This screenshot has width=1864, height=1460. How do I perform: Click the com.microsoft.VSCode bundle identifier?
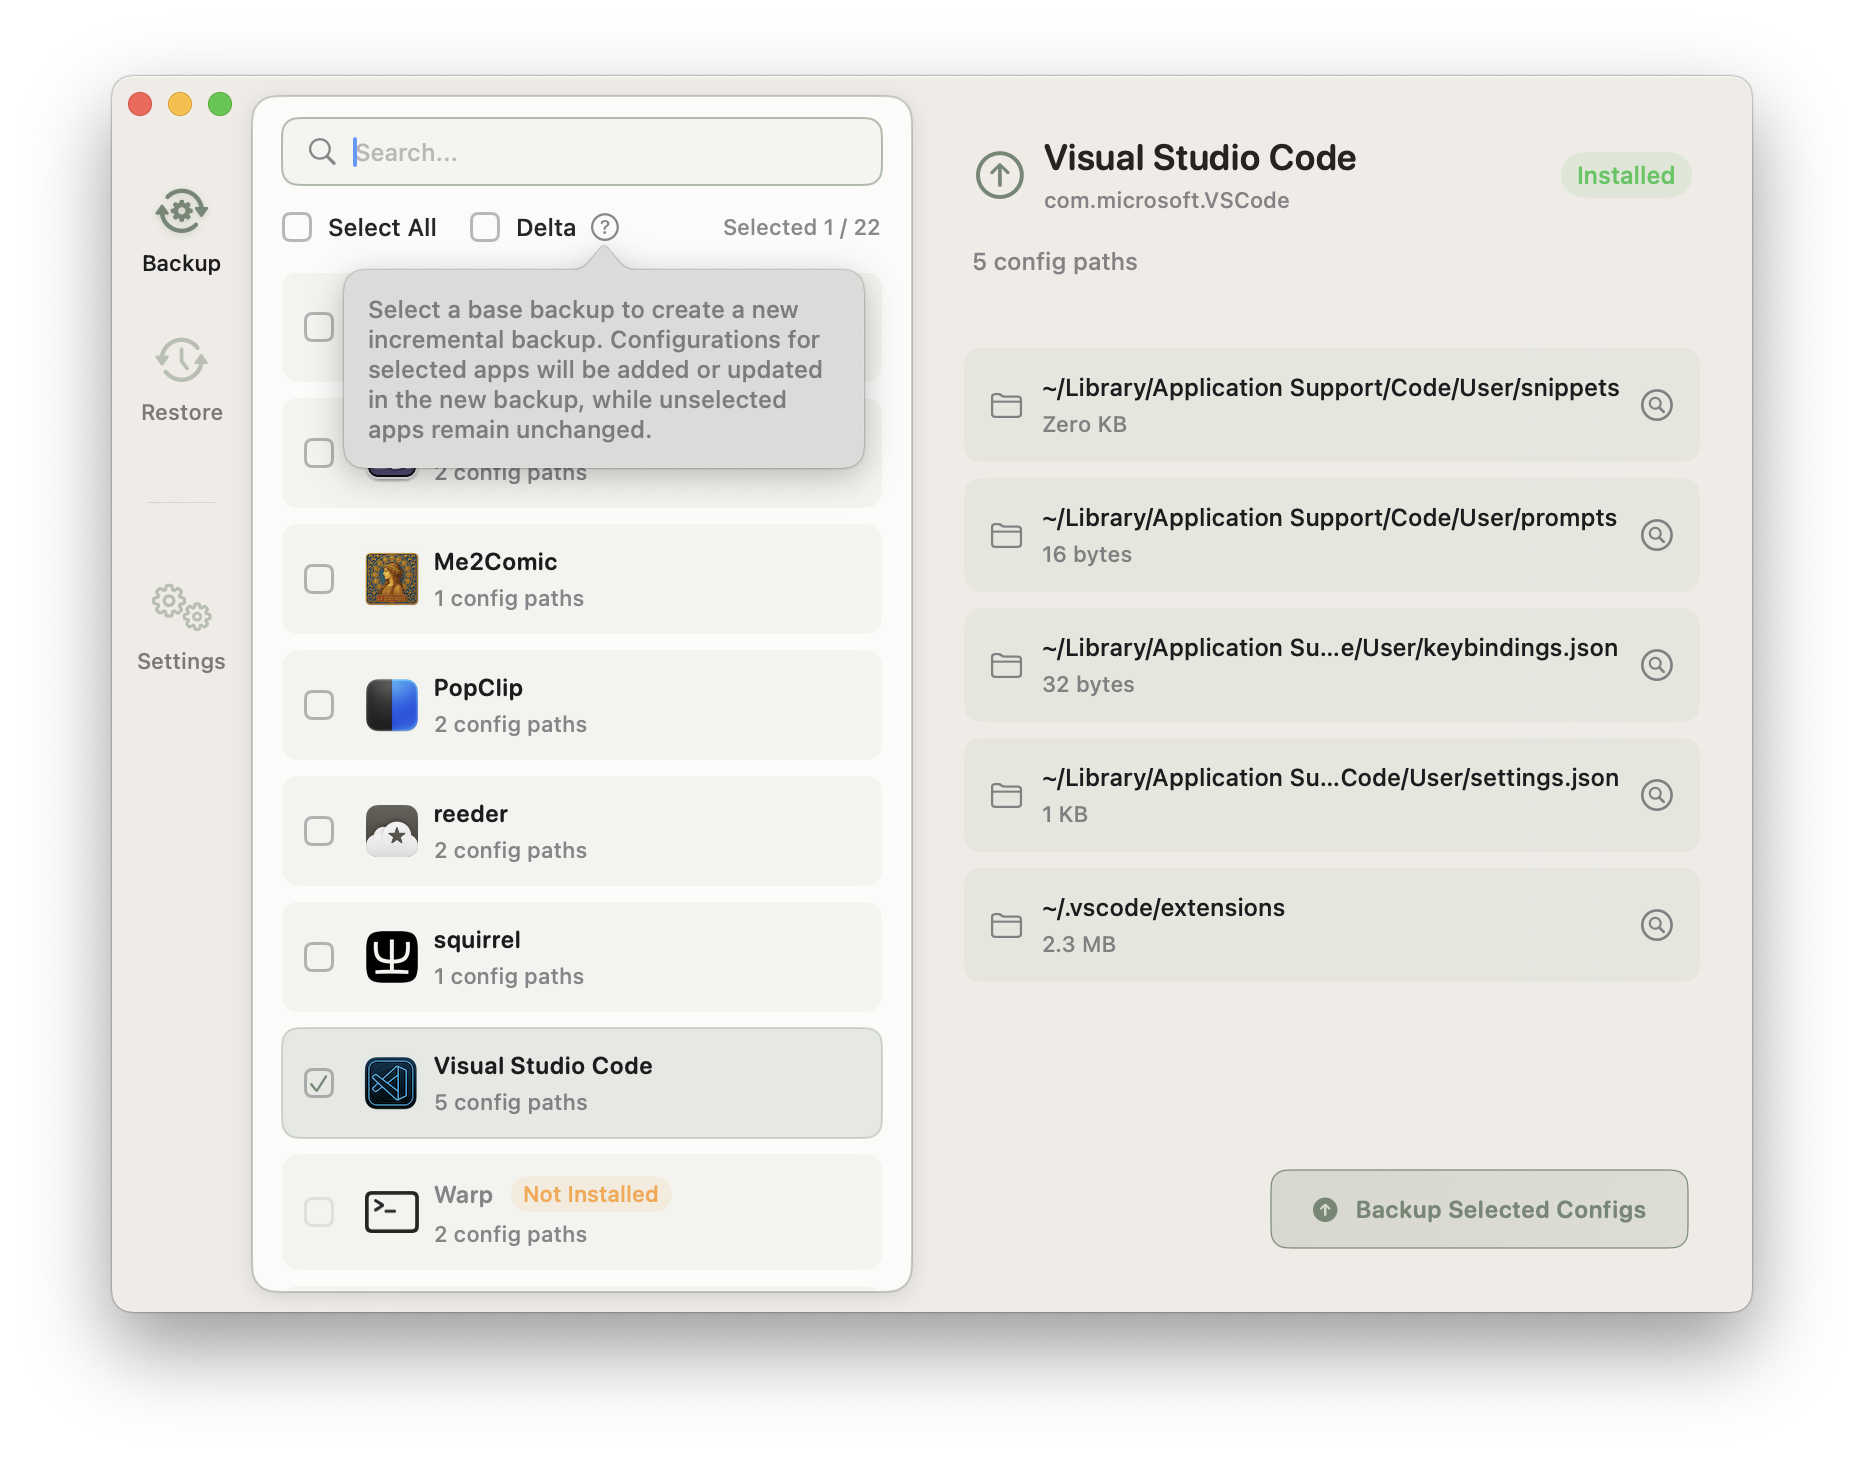[x=1167, y=200]
